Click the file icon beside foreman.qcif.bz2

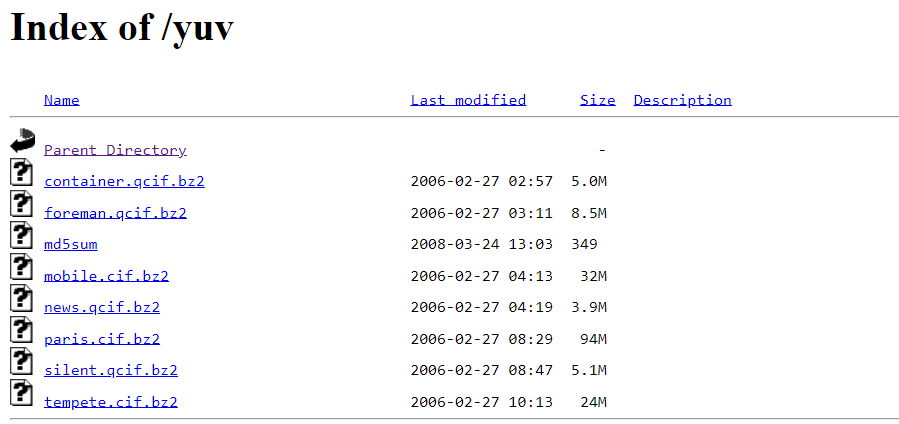tap(21, 203)
